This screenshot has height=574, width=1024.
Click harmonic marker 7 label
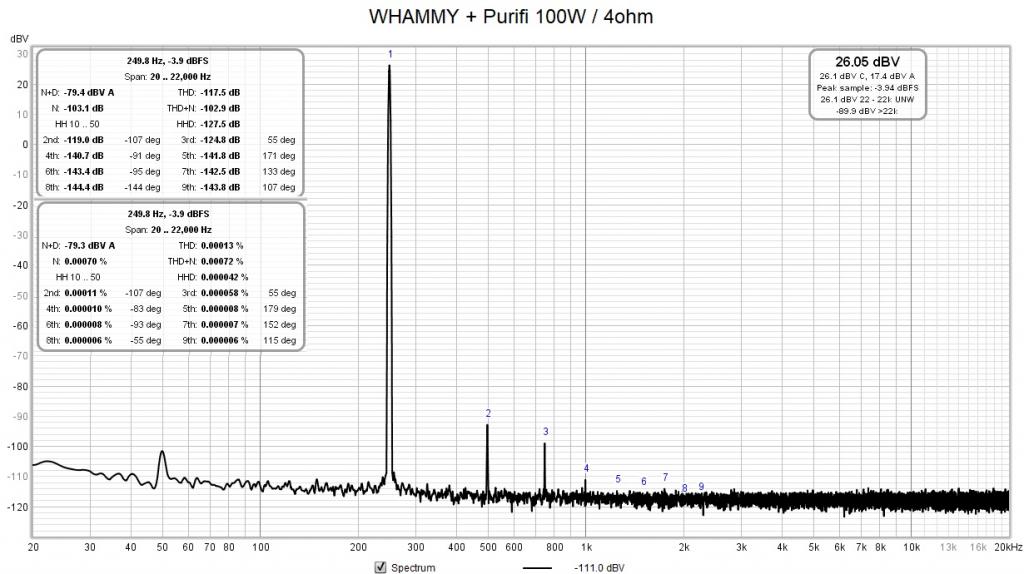665,477
